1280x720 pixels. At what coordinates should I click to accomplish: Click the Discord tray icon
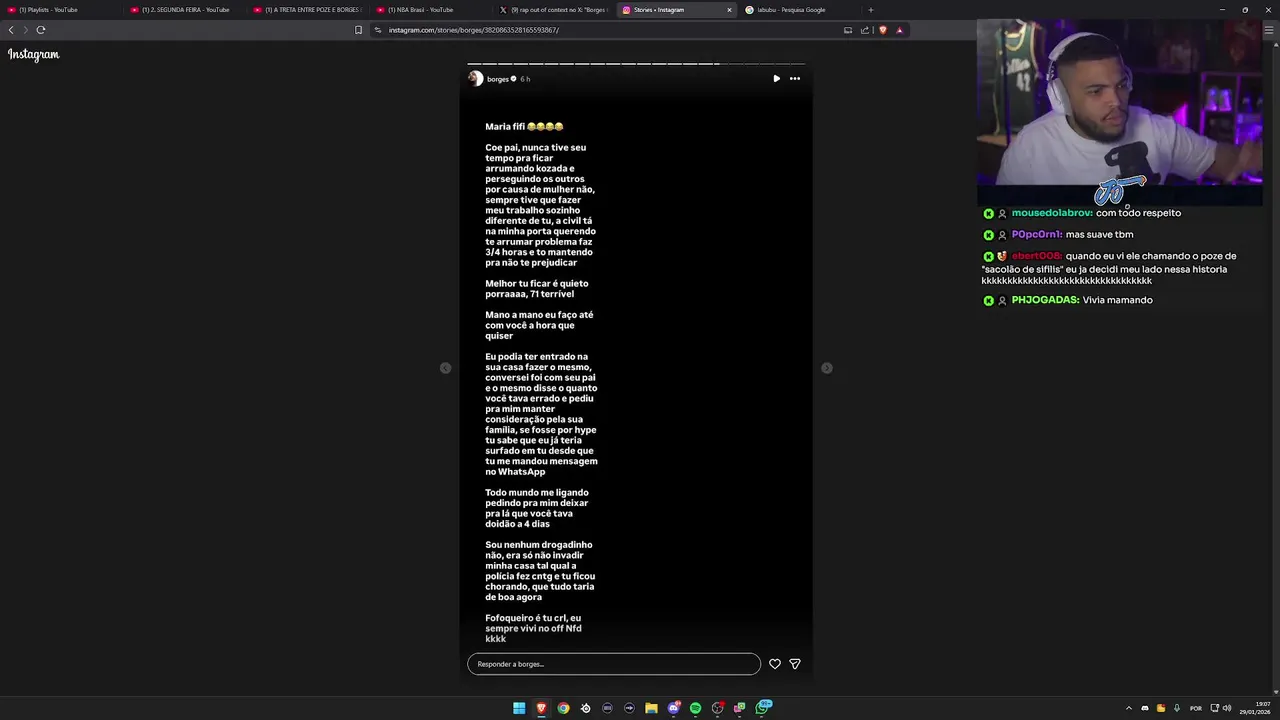[1145, 708]
